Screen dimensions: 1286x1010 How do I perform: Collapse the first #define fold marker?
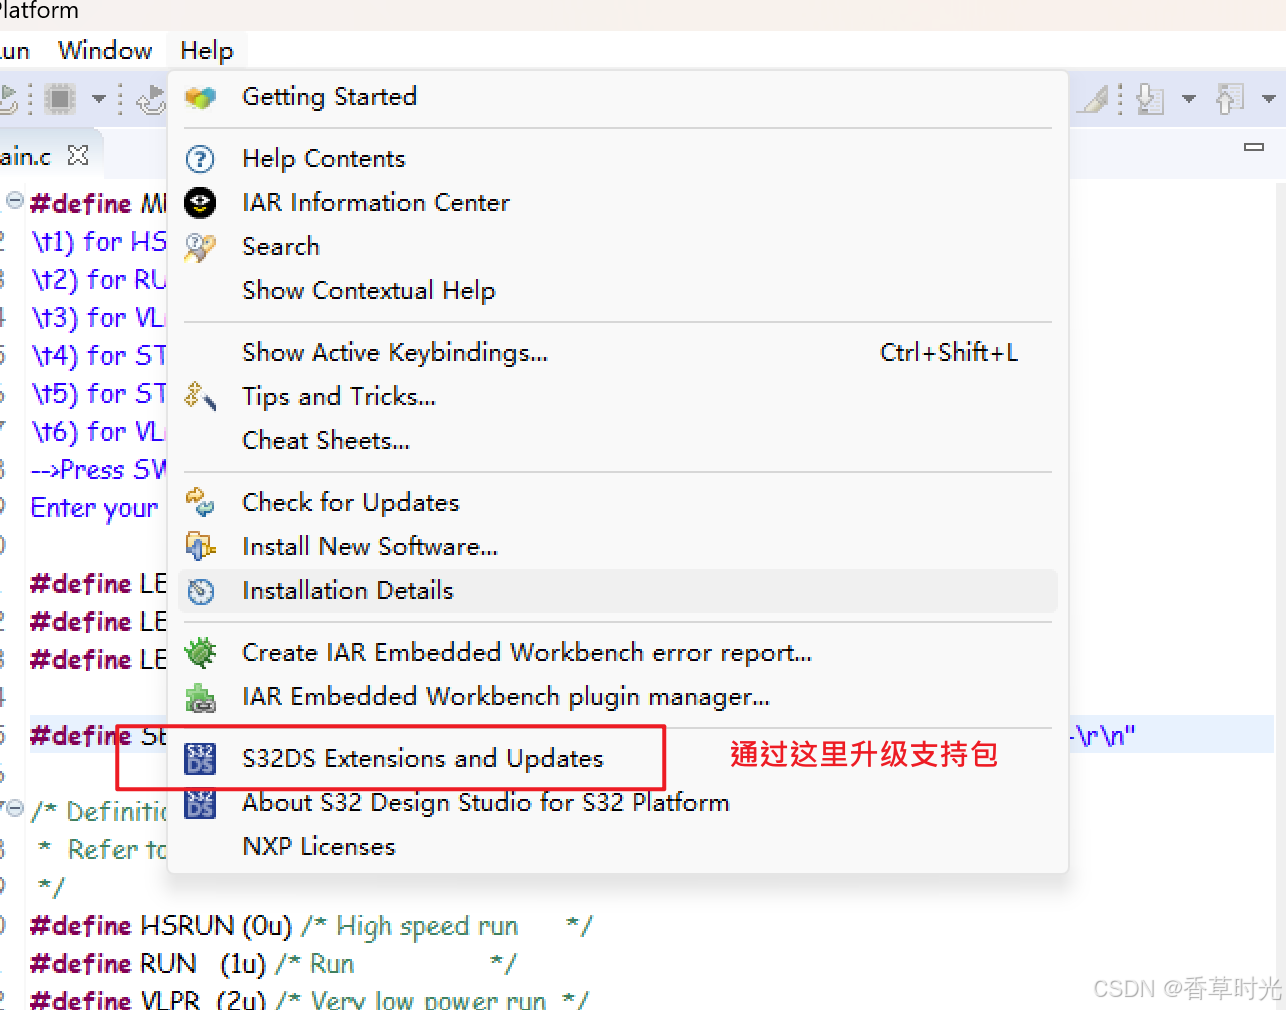coord(15,201)
